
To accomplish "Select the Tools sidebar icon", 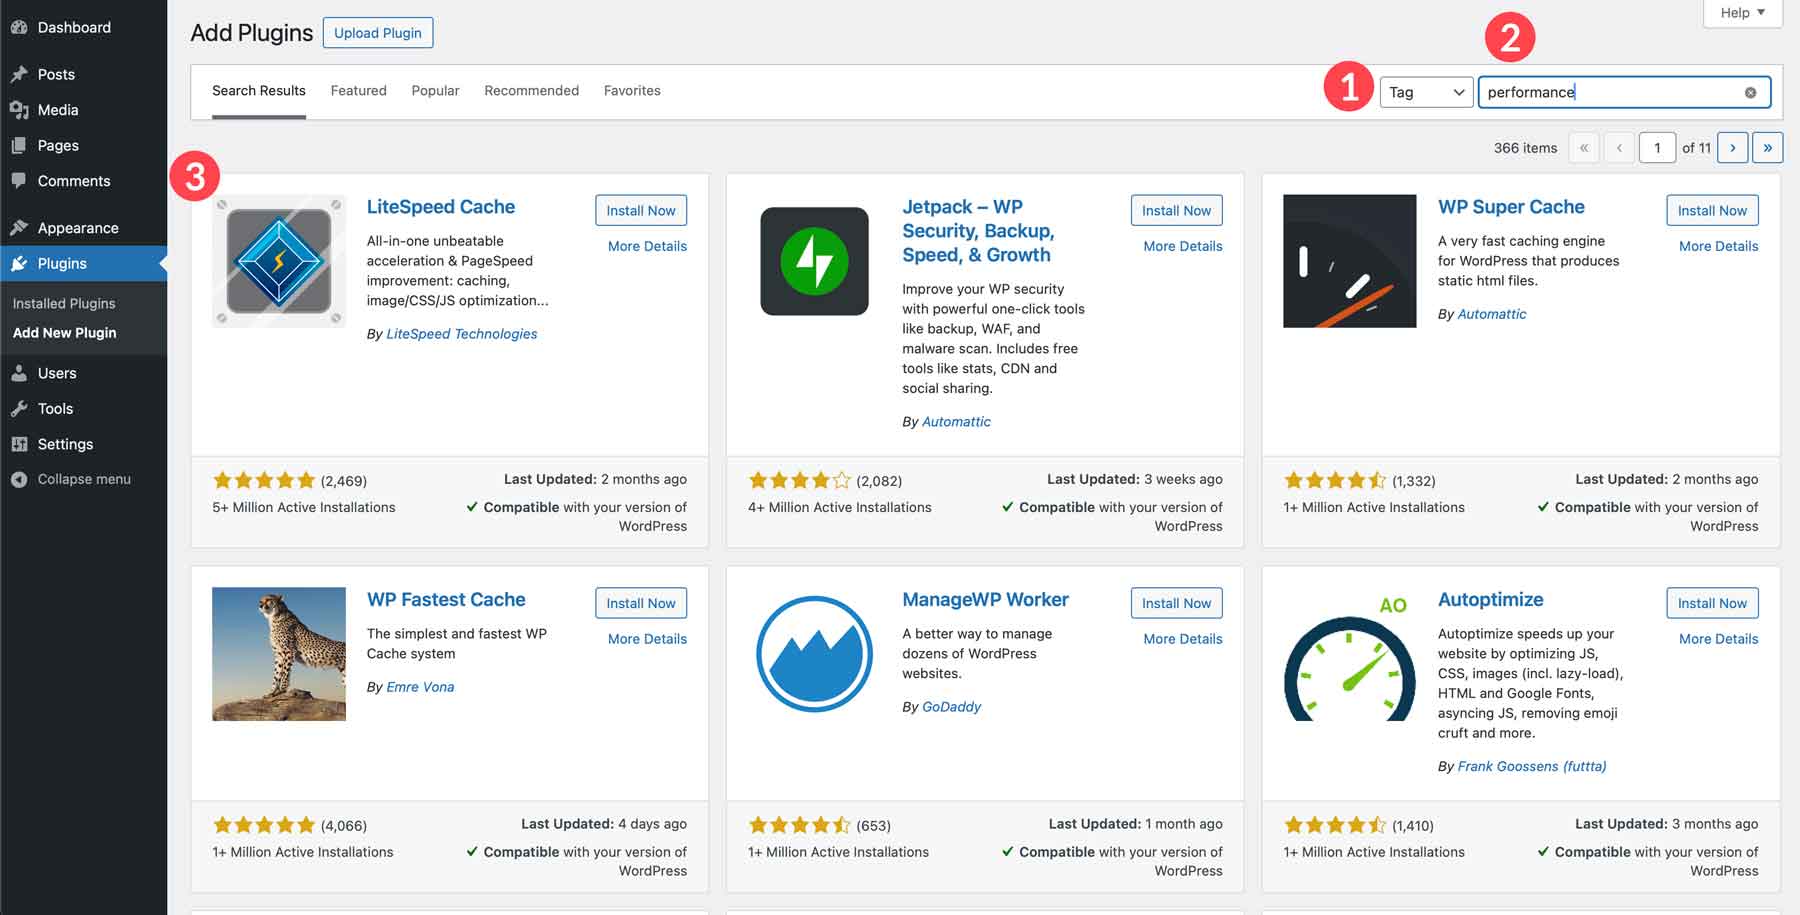I will pos(20,408).
